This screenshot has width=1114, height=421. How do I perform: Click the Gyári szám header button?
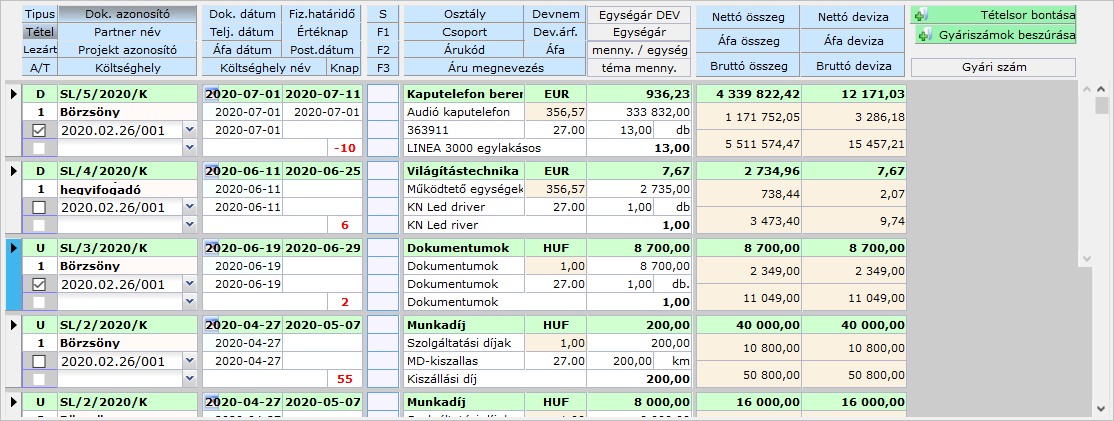[x=993, y=67]
